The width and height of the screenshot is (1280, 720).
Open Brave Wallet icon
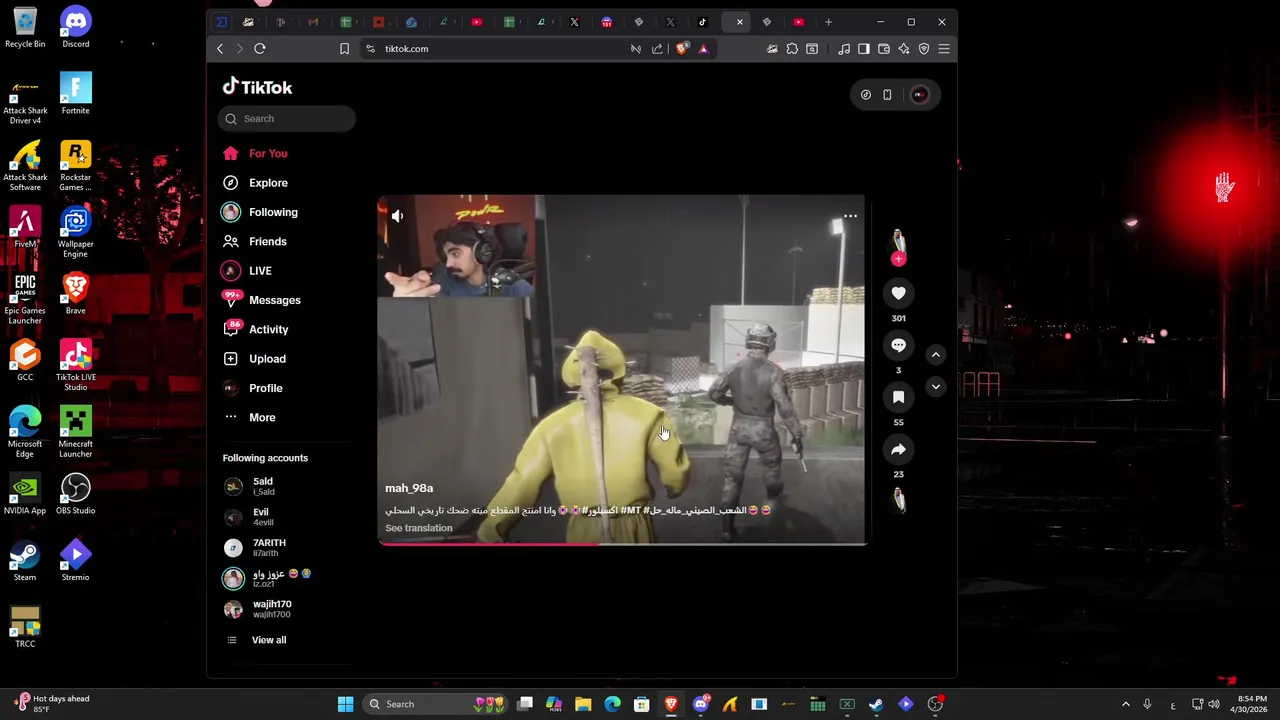pos(885,48)
